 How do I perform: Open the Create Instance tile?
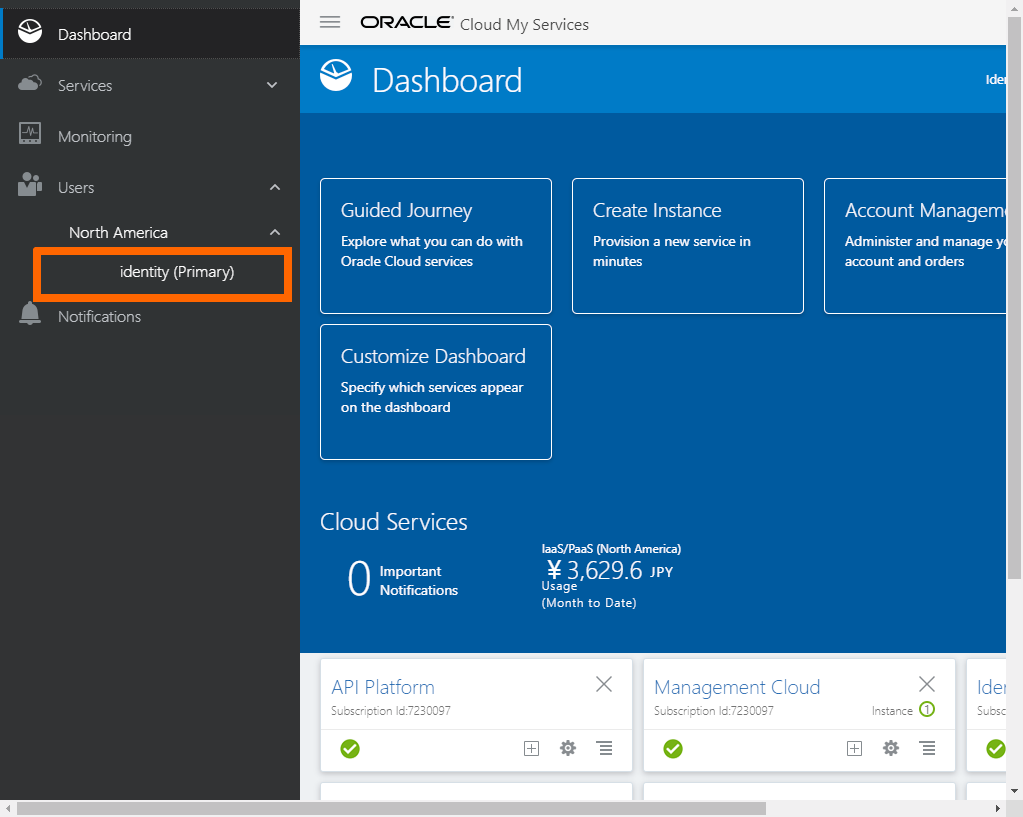pos(688,246)
